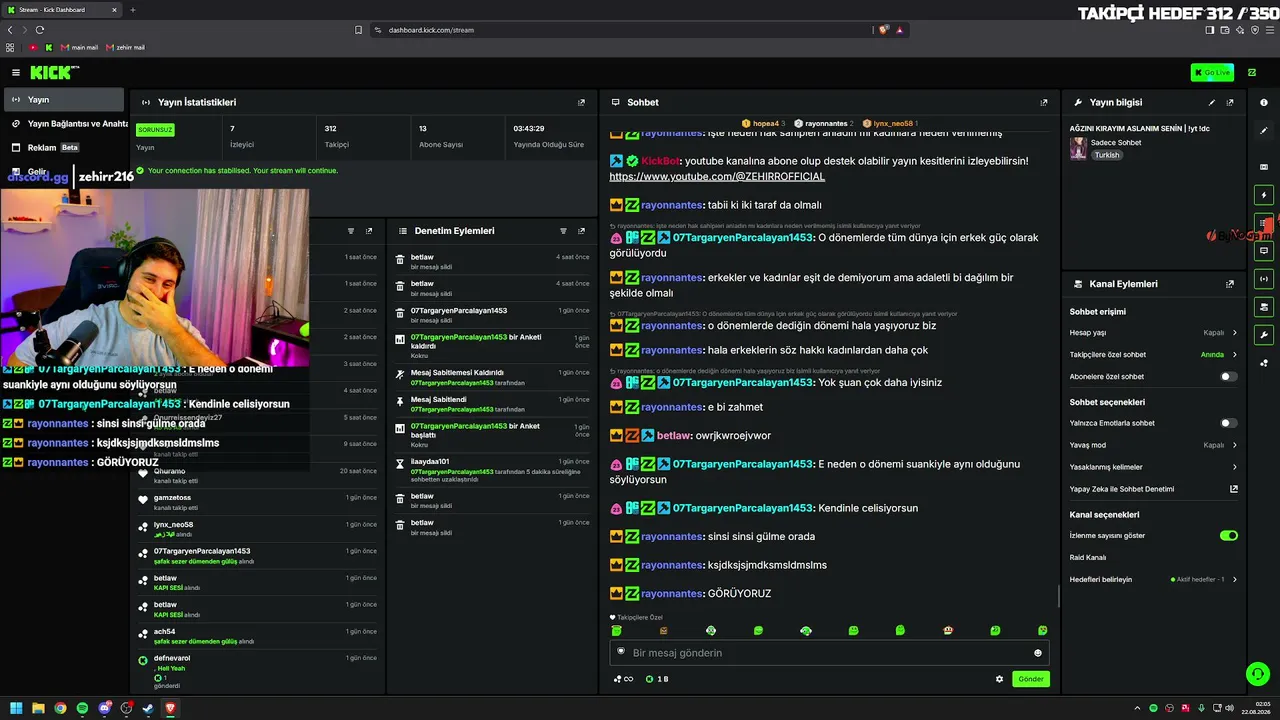This screenshot has width=1280, height=720.
Task: Click the Turkish language tag
Action: tap(1106, 155)
